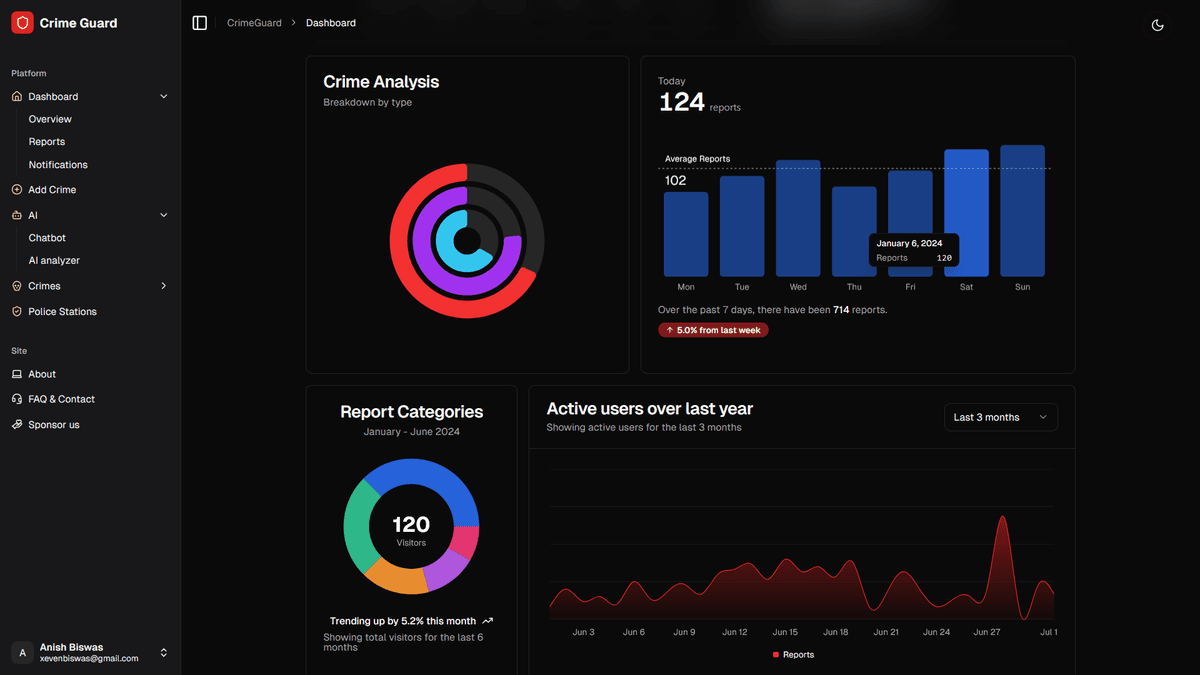The image size is (1200, 675).
Task: Switch to the Notifications page
Action: pos(57,164)
